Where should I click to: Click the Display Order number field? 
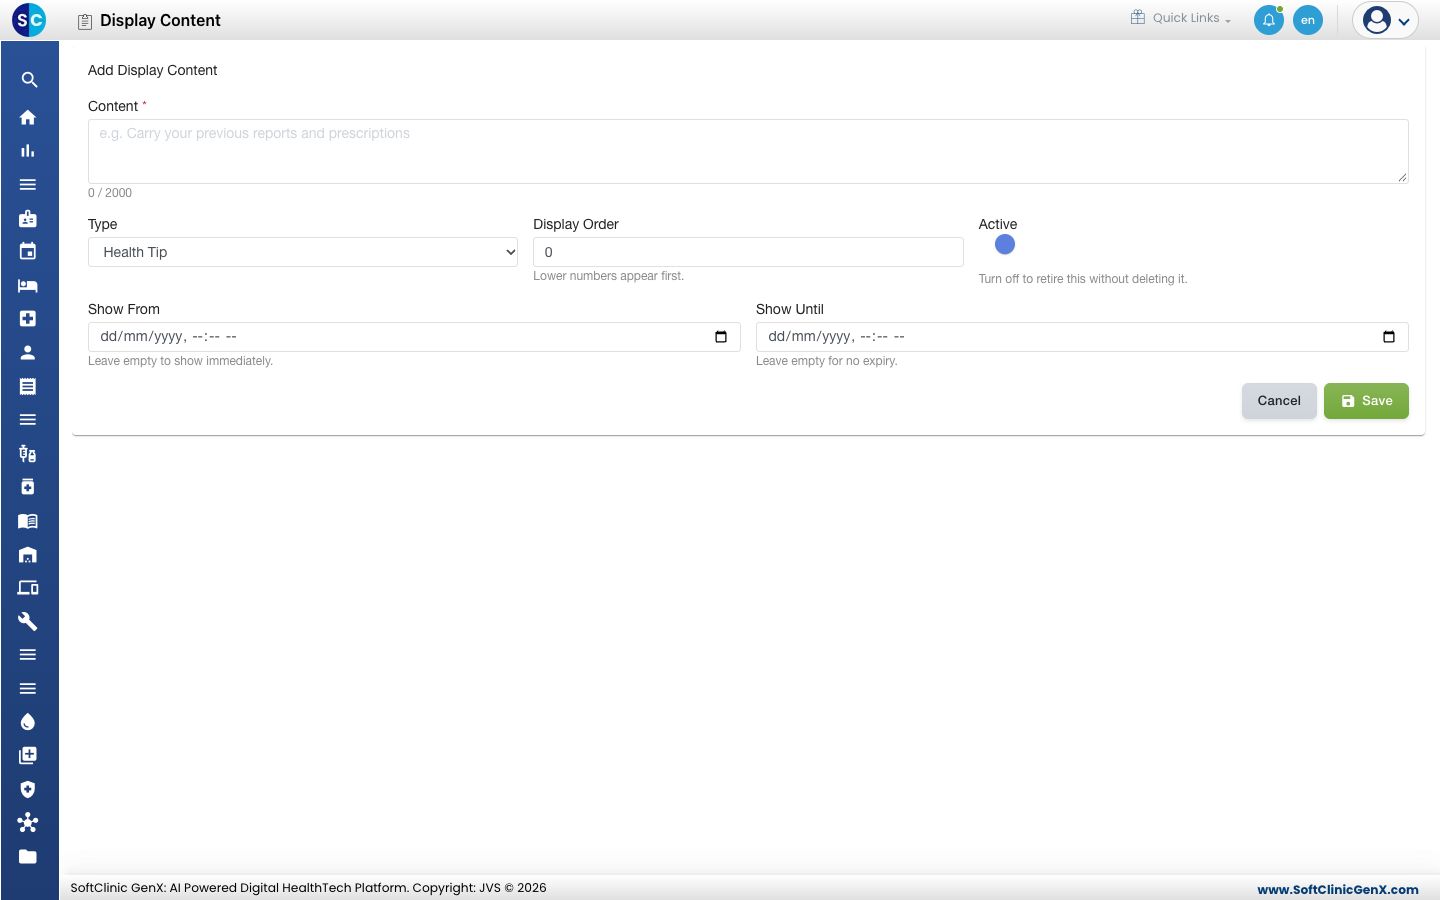[748, 252]
